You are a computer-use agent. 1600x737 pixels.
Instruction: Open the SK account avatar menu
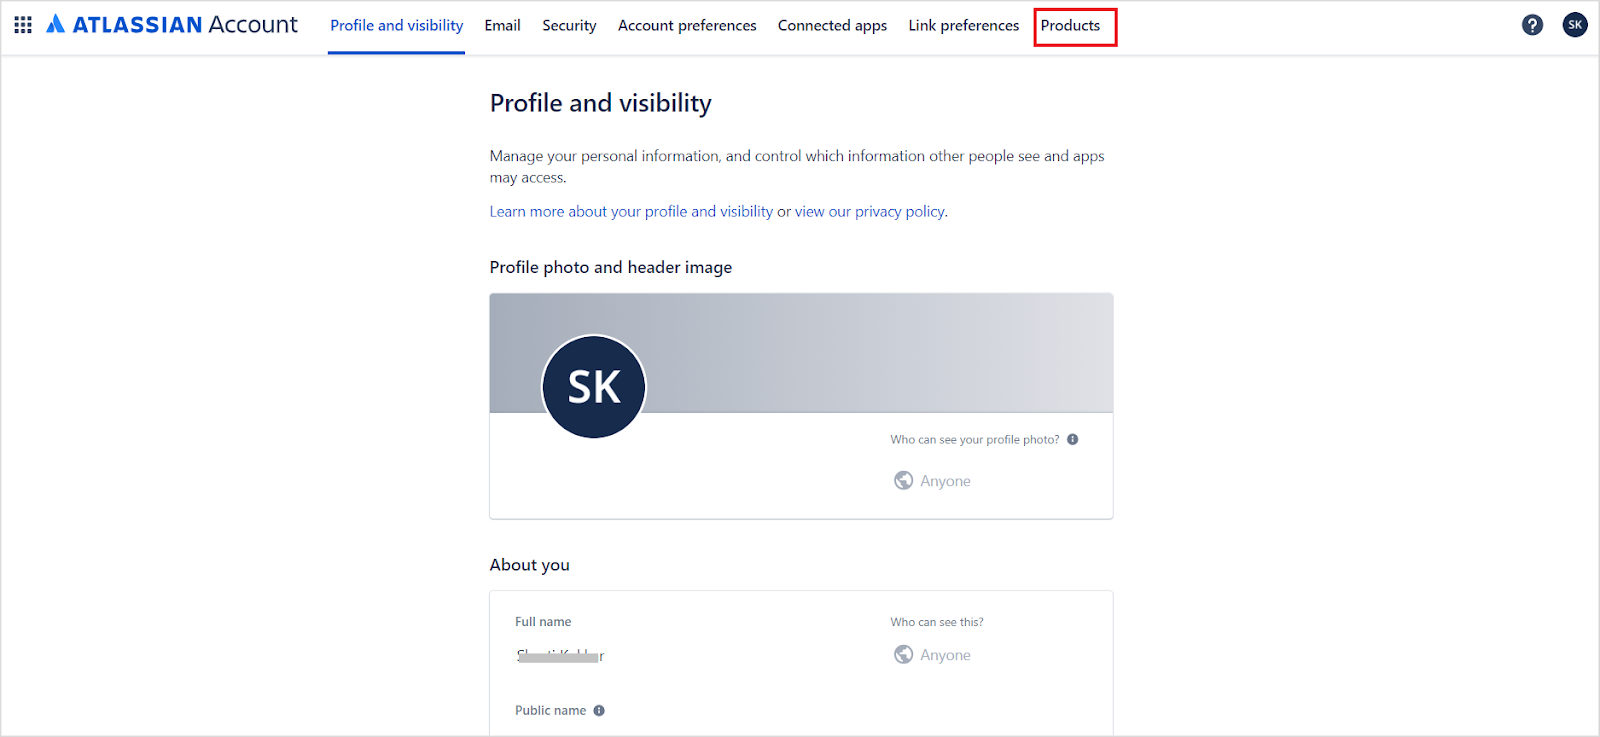1575,25
